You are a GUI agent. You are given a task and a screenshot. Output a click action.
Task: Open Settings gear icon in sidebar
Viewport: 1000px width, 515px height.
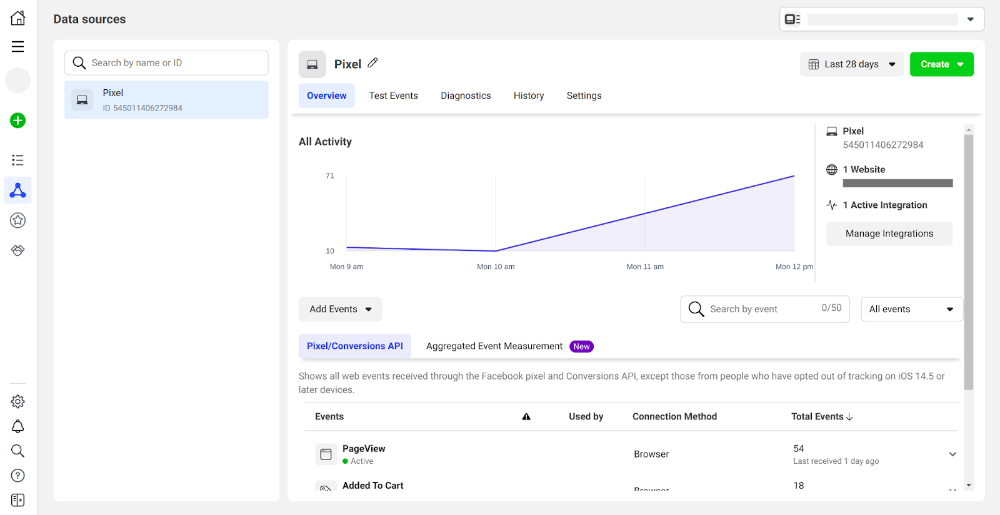point(17,402)
